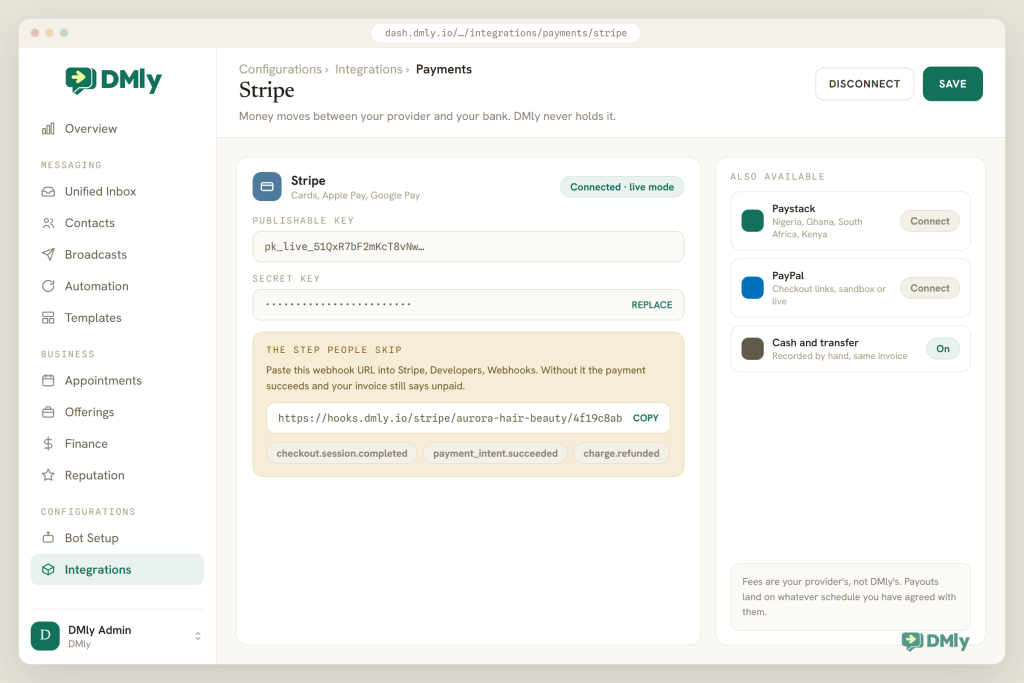Open Overview in the sidebar

coord(118,129)
